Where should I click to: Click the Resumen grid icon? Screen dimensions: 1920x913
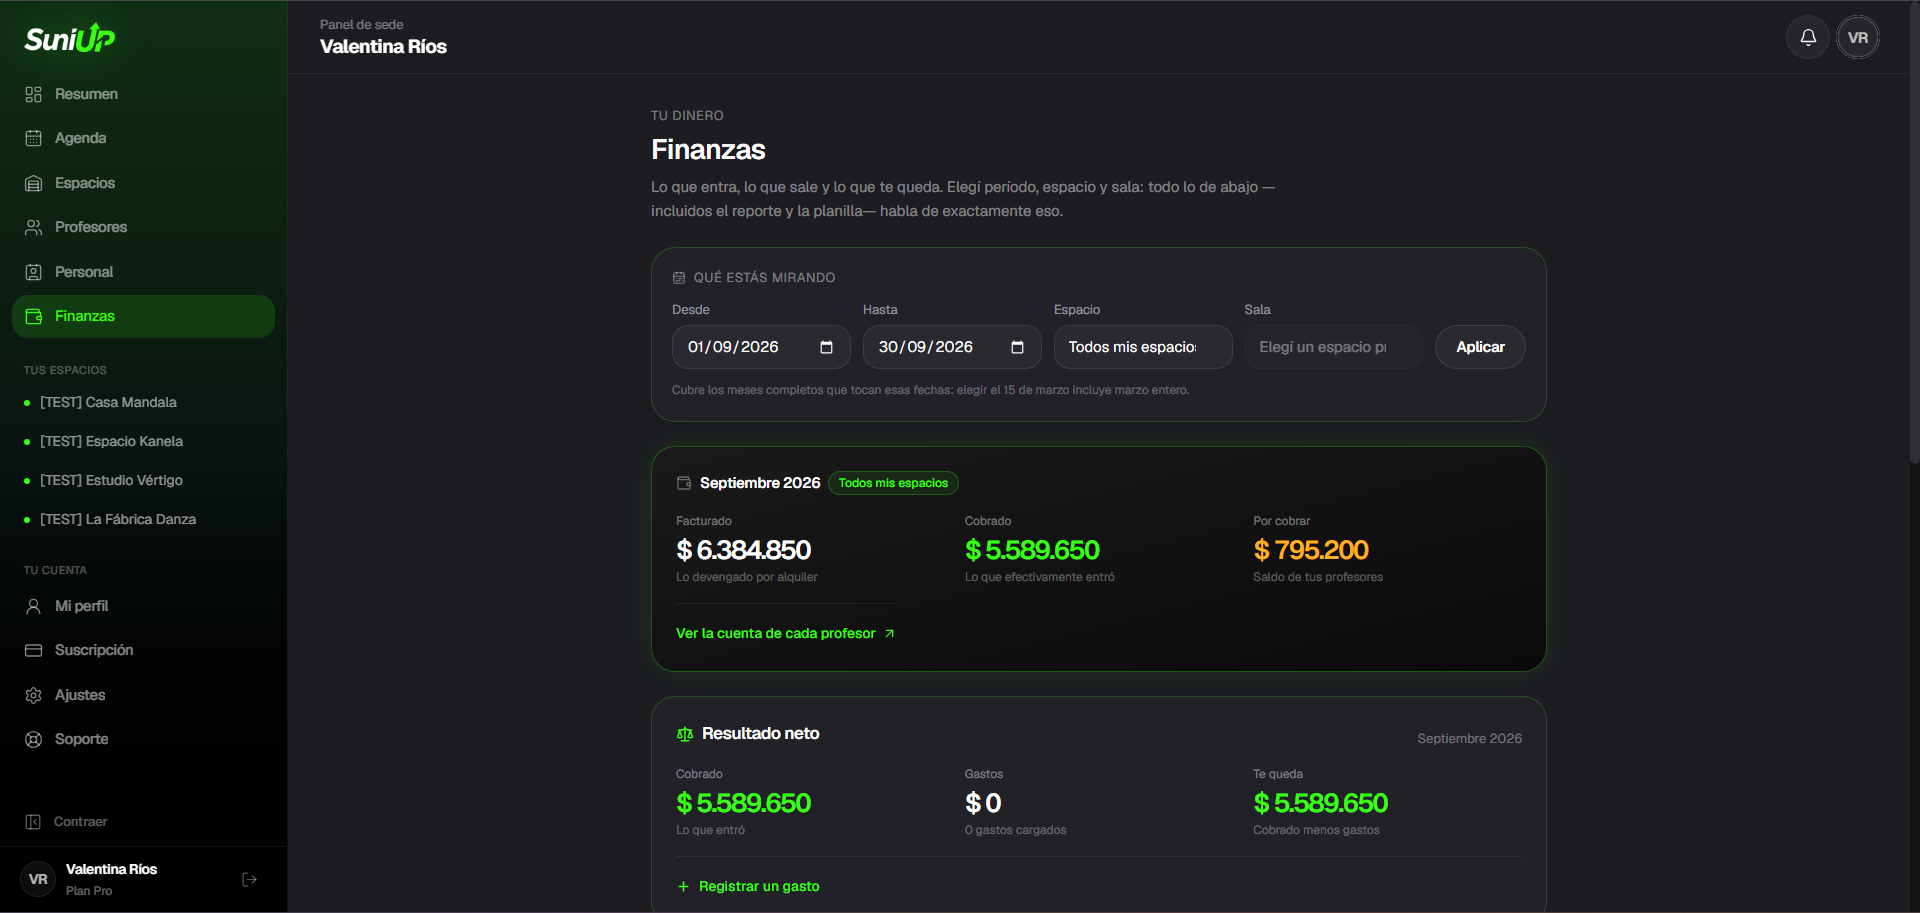[x=33, y=94]
